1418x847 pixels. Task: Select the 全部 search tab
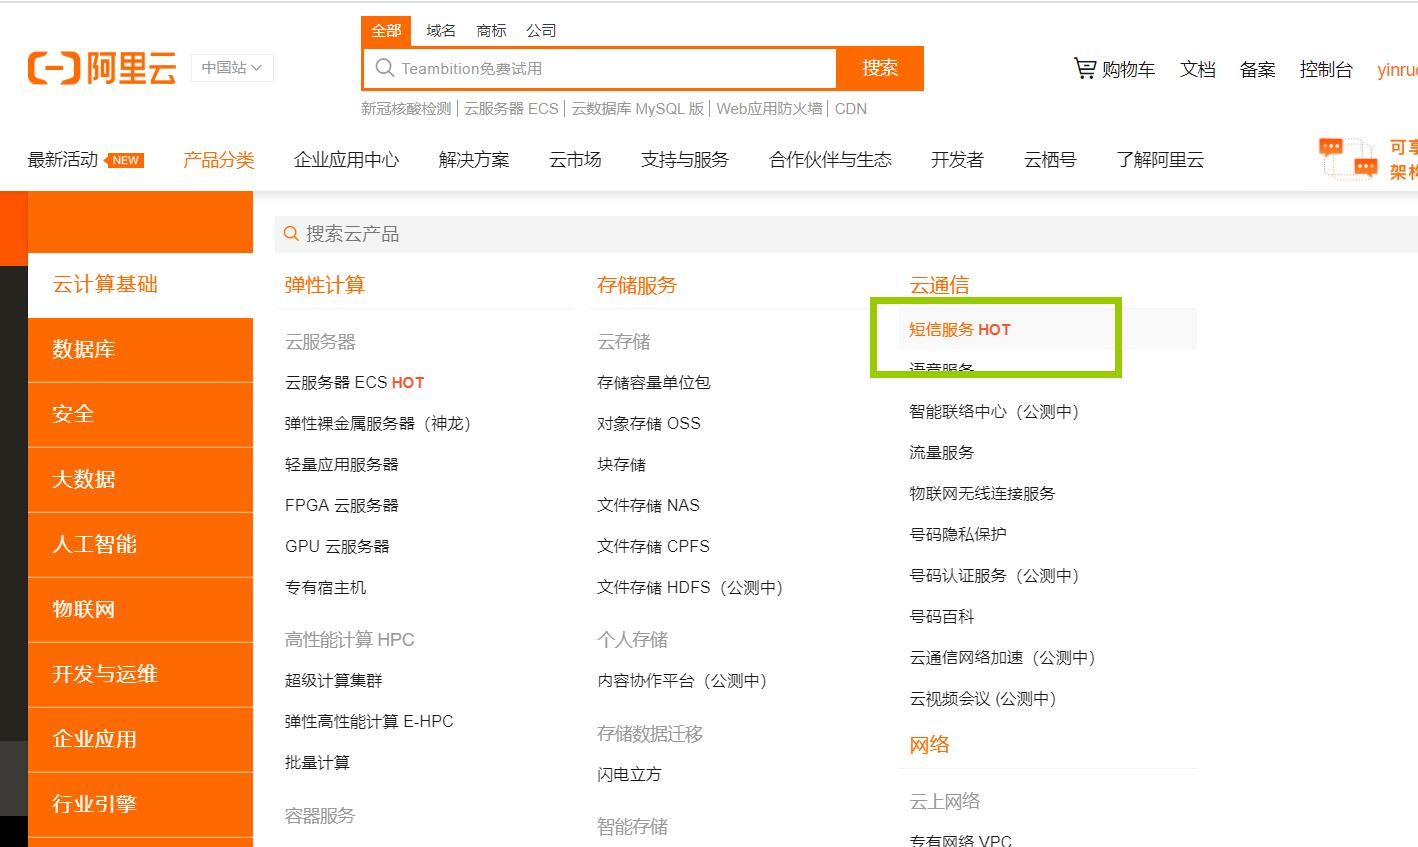click(386, 31)
